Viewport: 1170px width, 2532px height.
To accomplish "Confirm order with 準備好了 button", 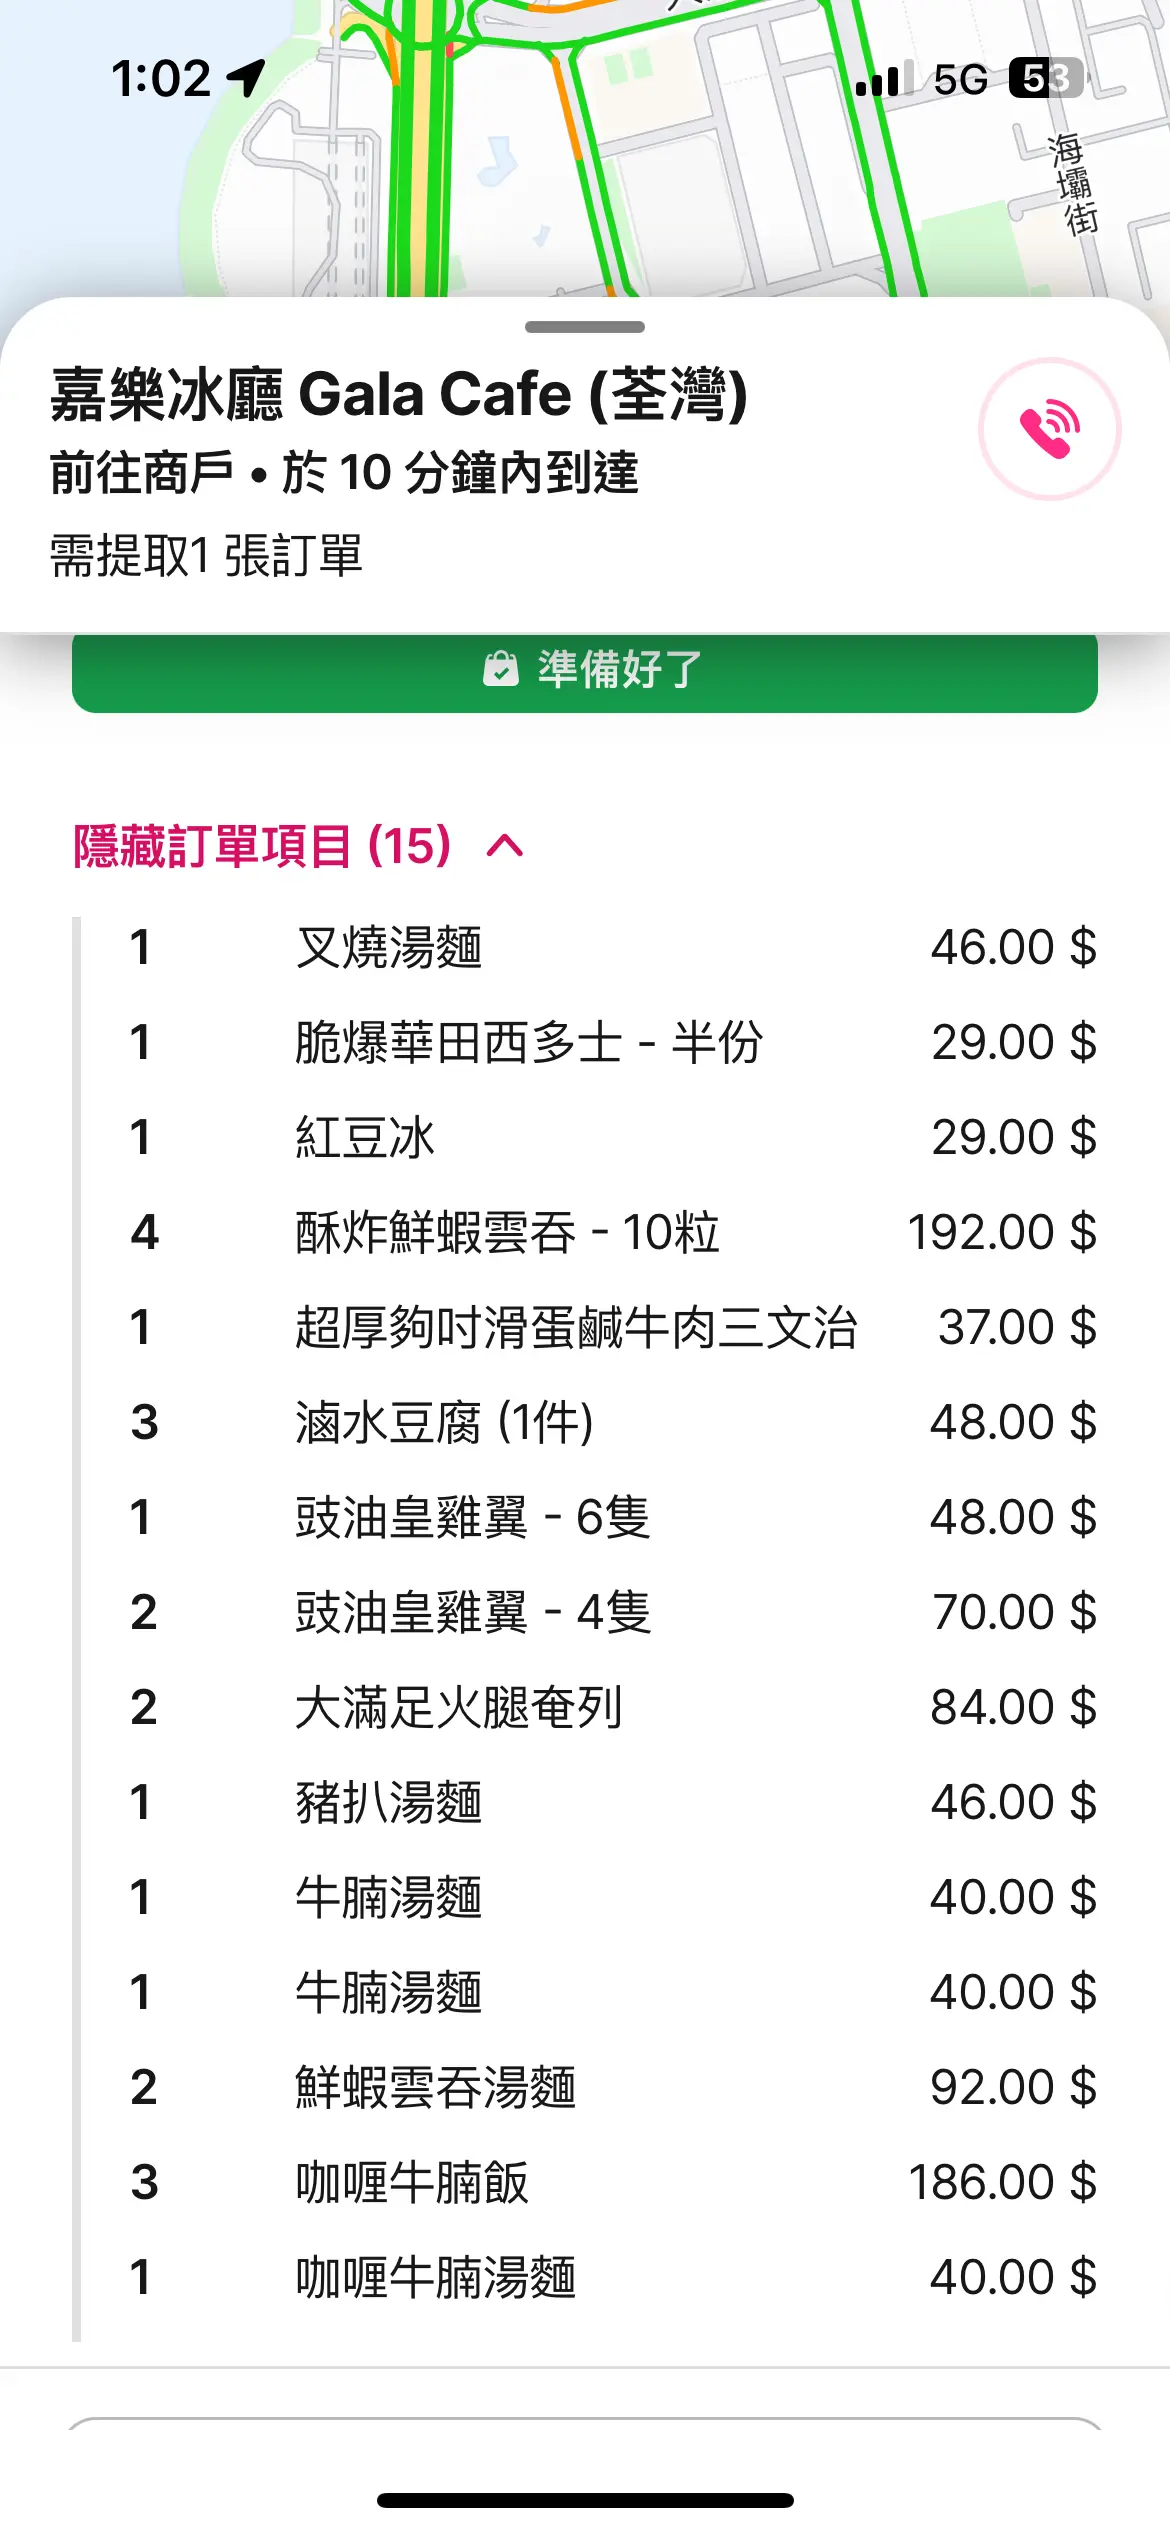I will click(x=585, y=669).
